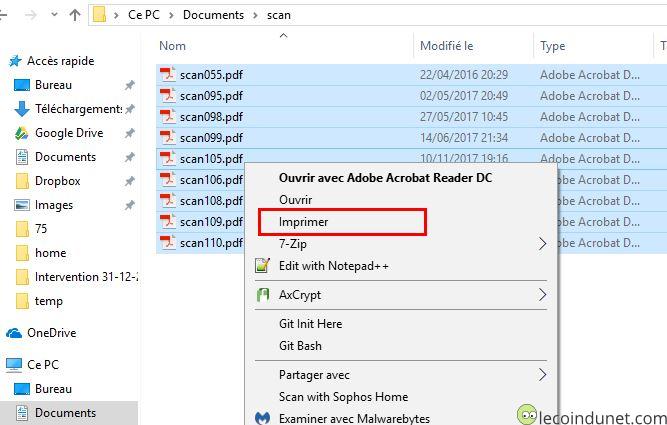667x425 pixels.
Task: Click the PDF icon of scan109.pdf
Action: 168,222
